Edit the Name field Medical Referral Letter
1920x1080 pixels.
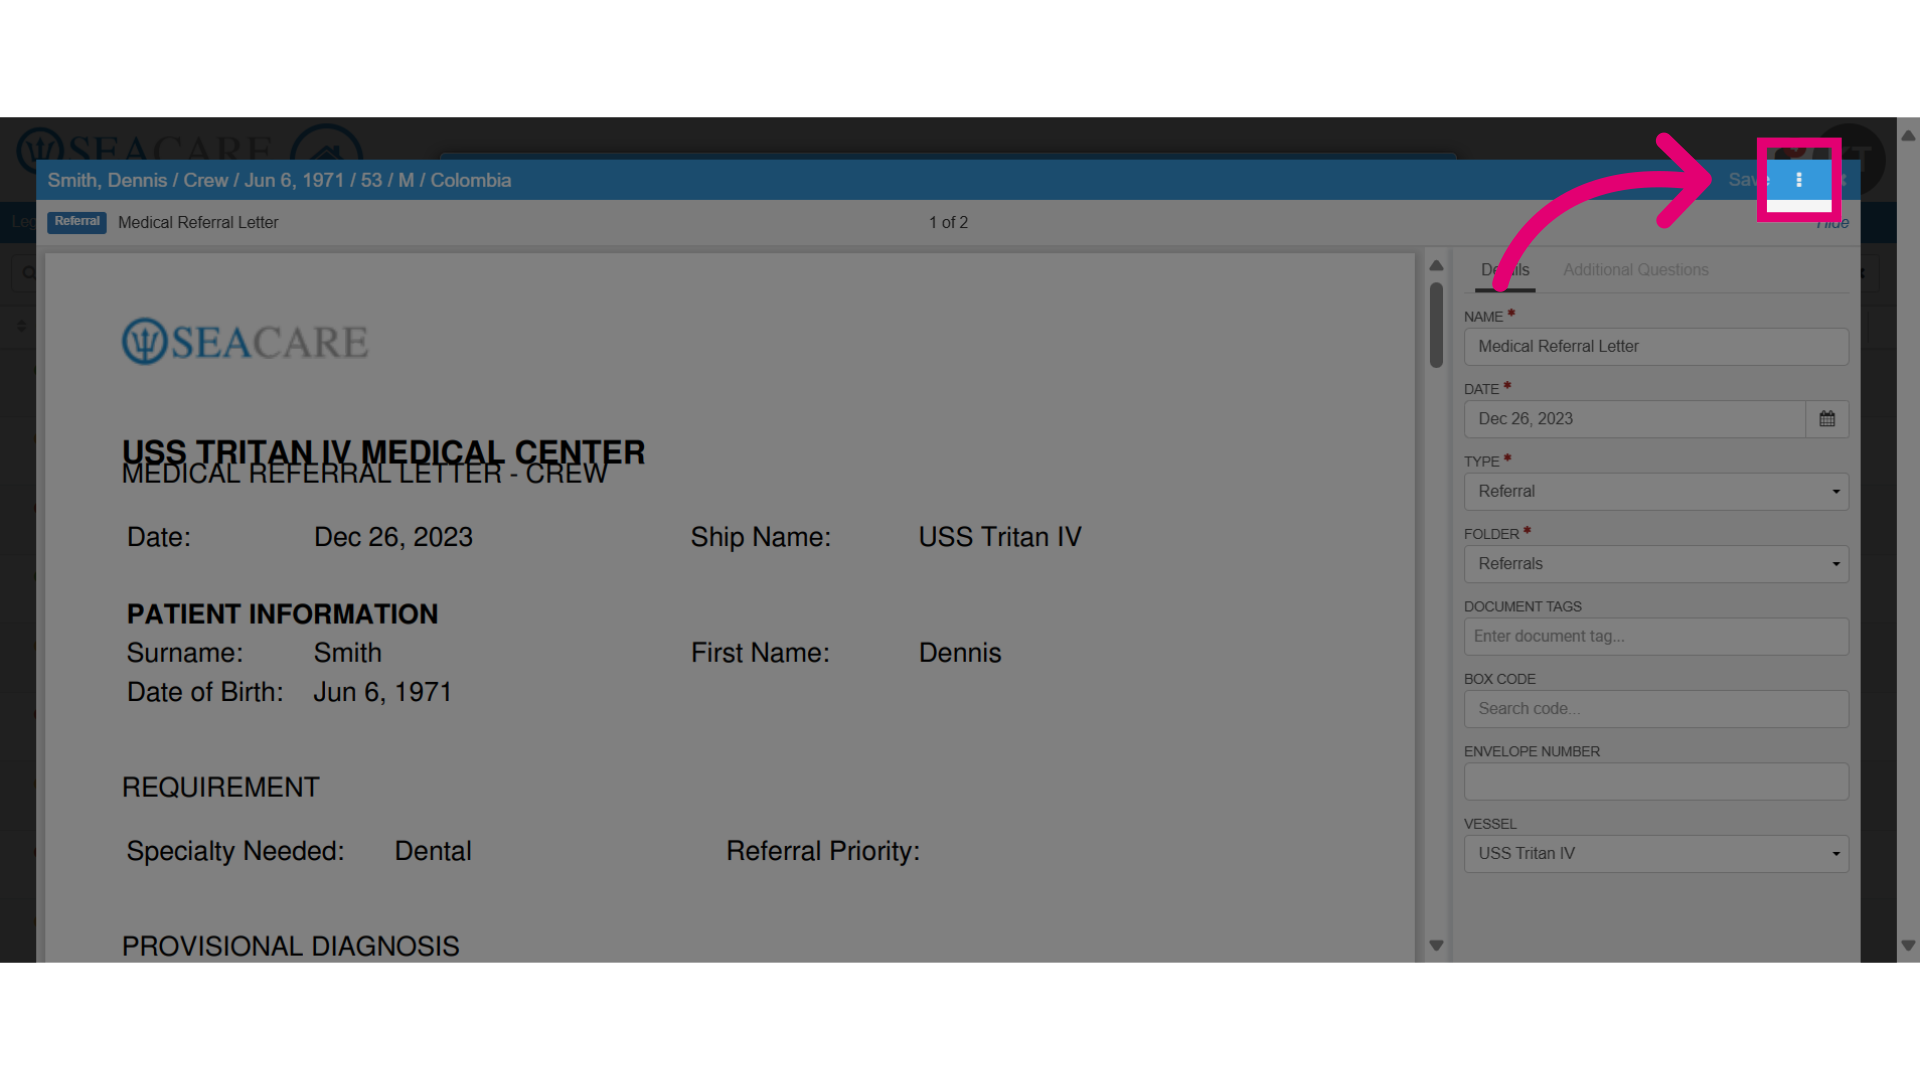click(1656, 347)
